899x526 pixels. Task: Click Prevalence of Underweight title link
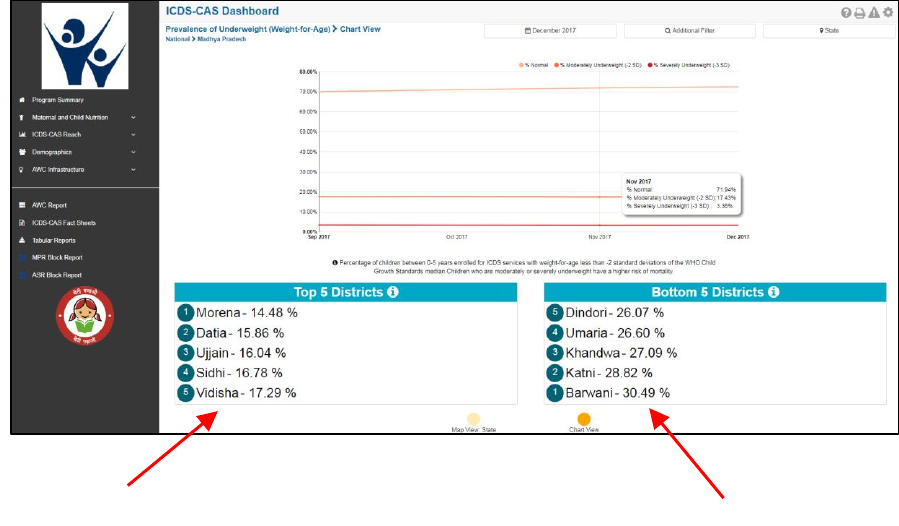pyautogui.click(x=248, y=29)
